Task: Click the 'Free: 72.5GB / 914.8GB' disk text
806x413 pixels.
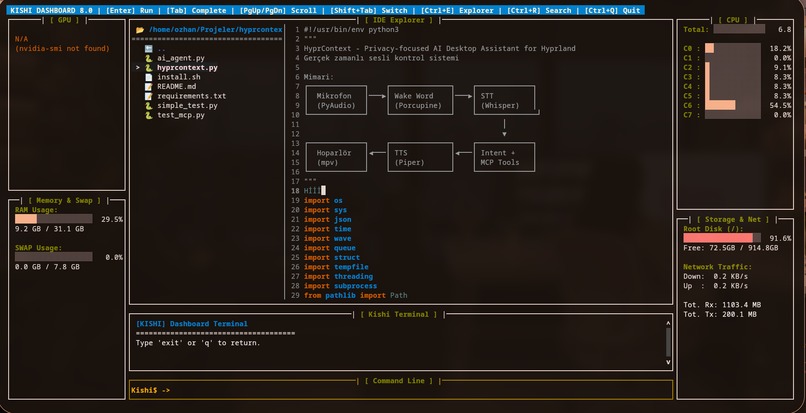Action: [x=730, y=248]
